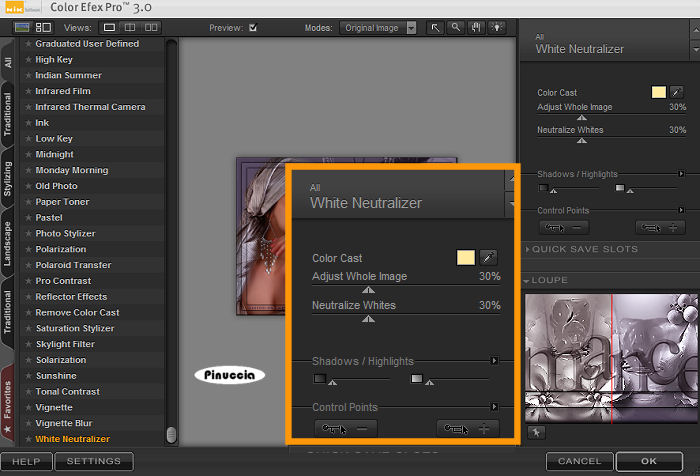
Task: Pick color cast with eyedropper in right panel
Action: pos(677,92)
